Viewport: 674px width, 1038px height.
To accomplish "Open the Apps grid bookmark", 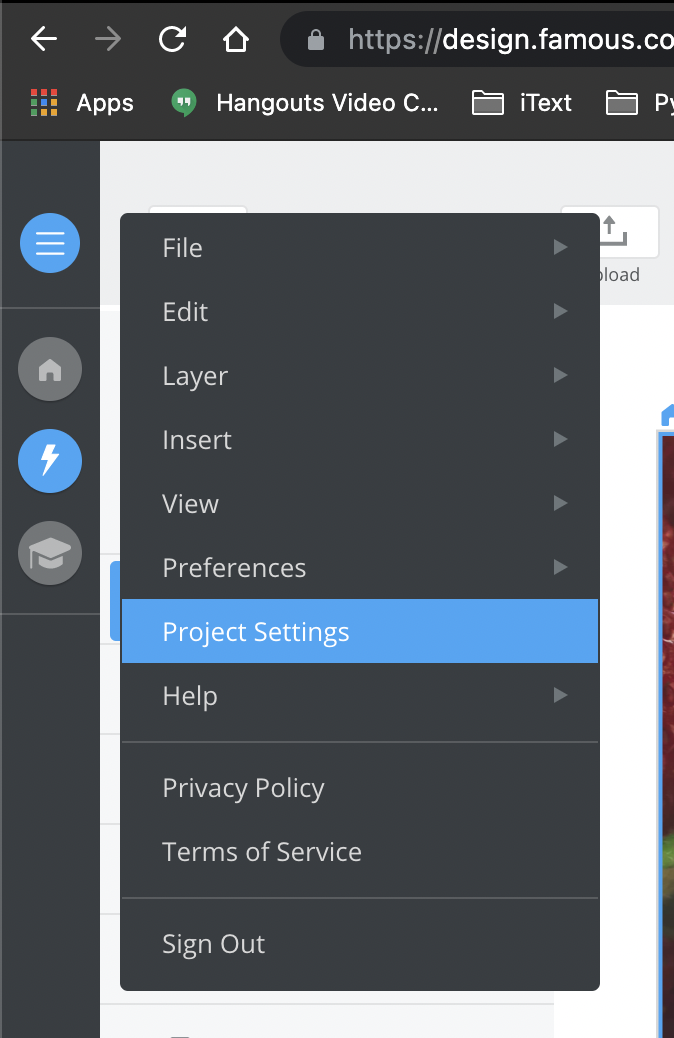I will (82, 103).
